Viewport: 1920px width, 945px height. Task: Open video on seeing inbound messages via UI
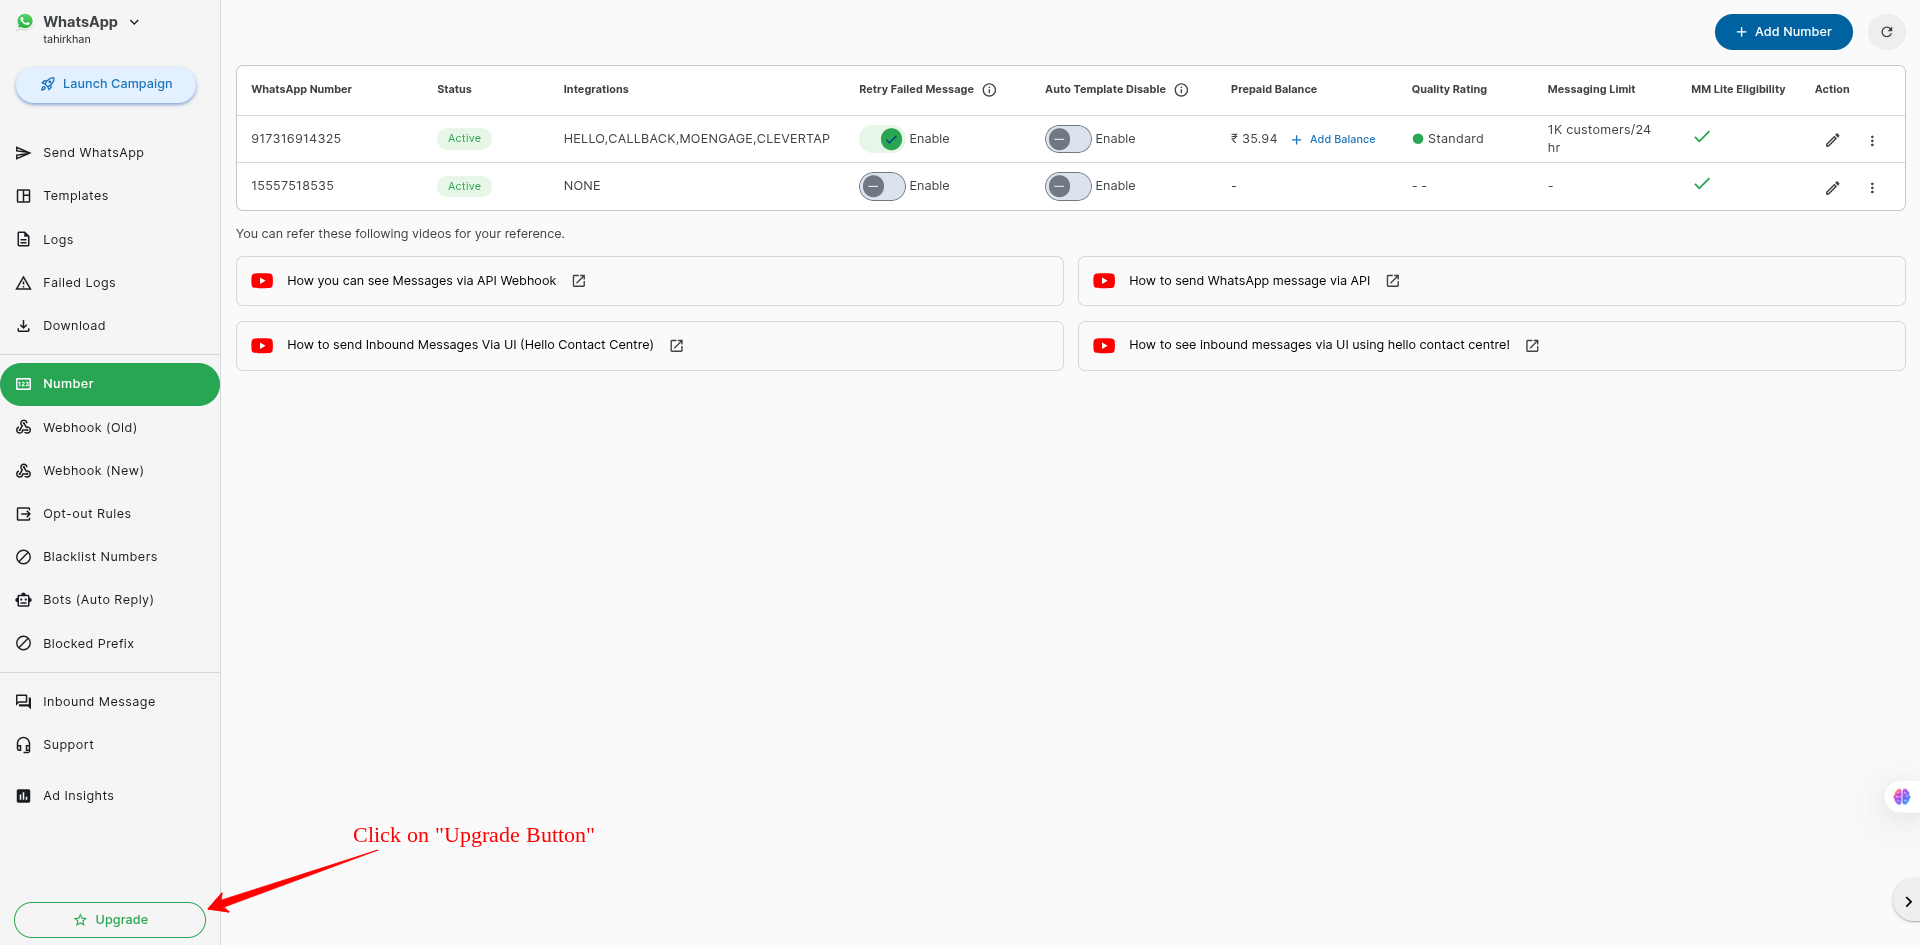click(1491, 346)
